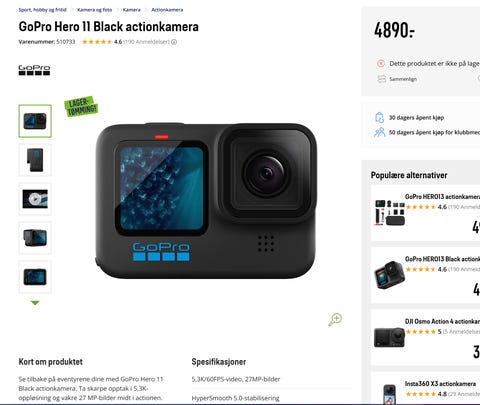Click the magnifier zoom icon below image
The height and width of the screenshot is (405, 480).
pos(335,319)
